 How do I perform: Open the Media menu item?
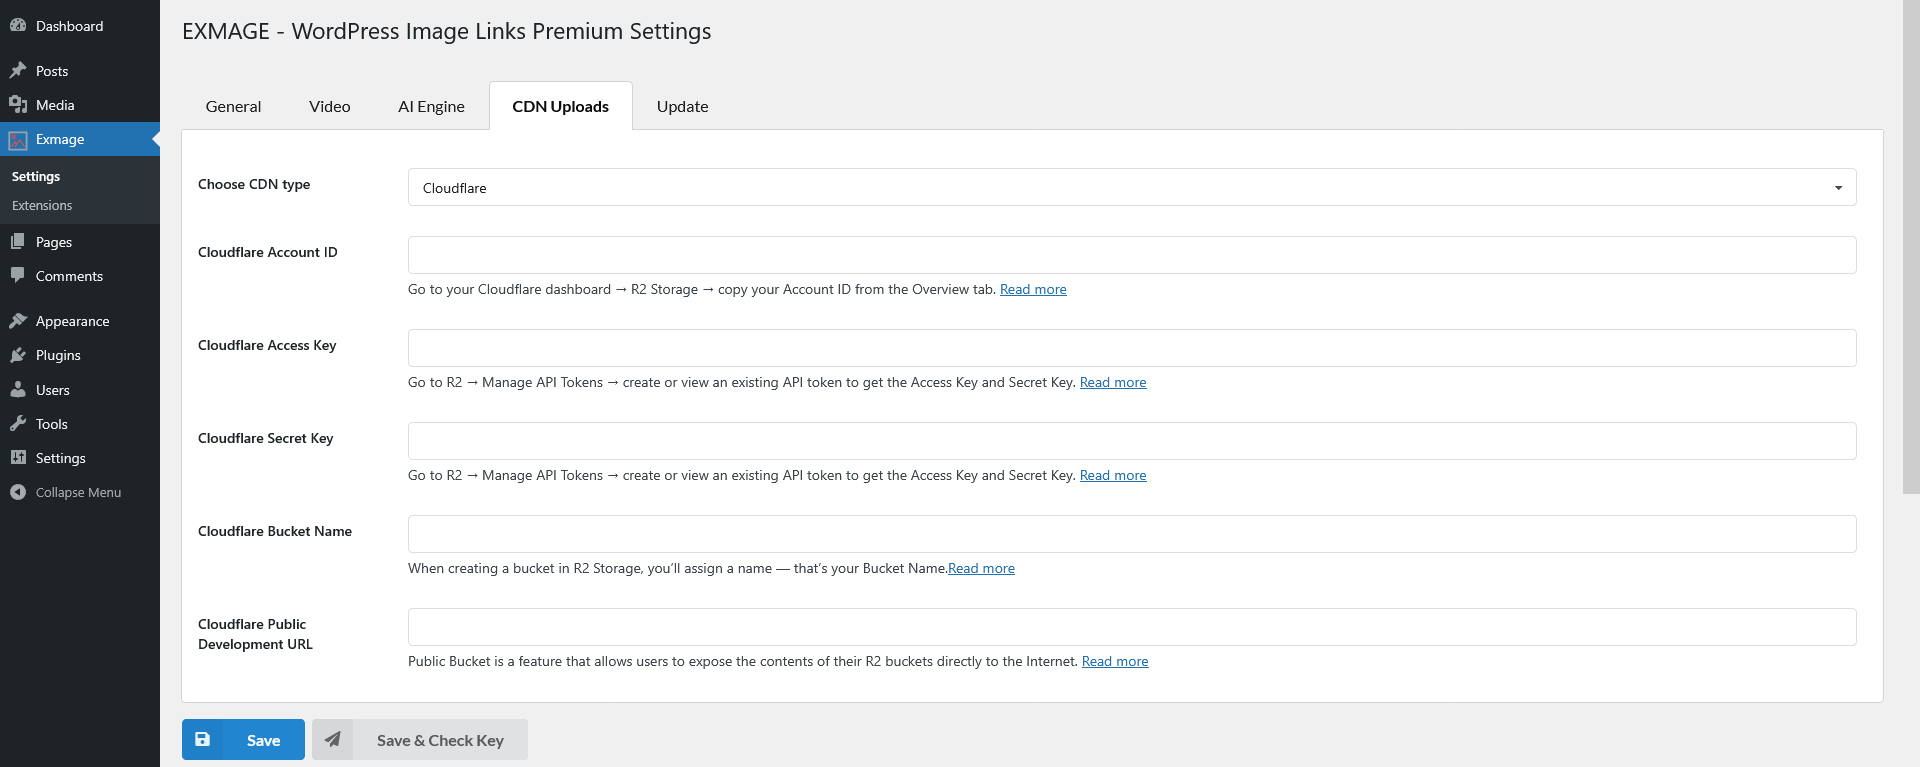pos(80,105)
